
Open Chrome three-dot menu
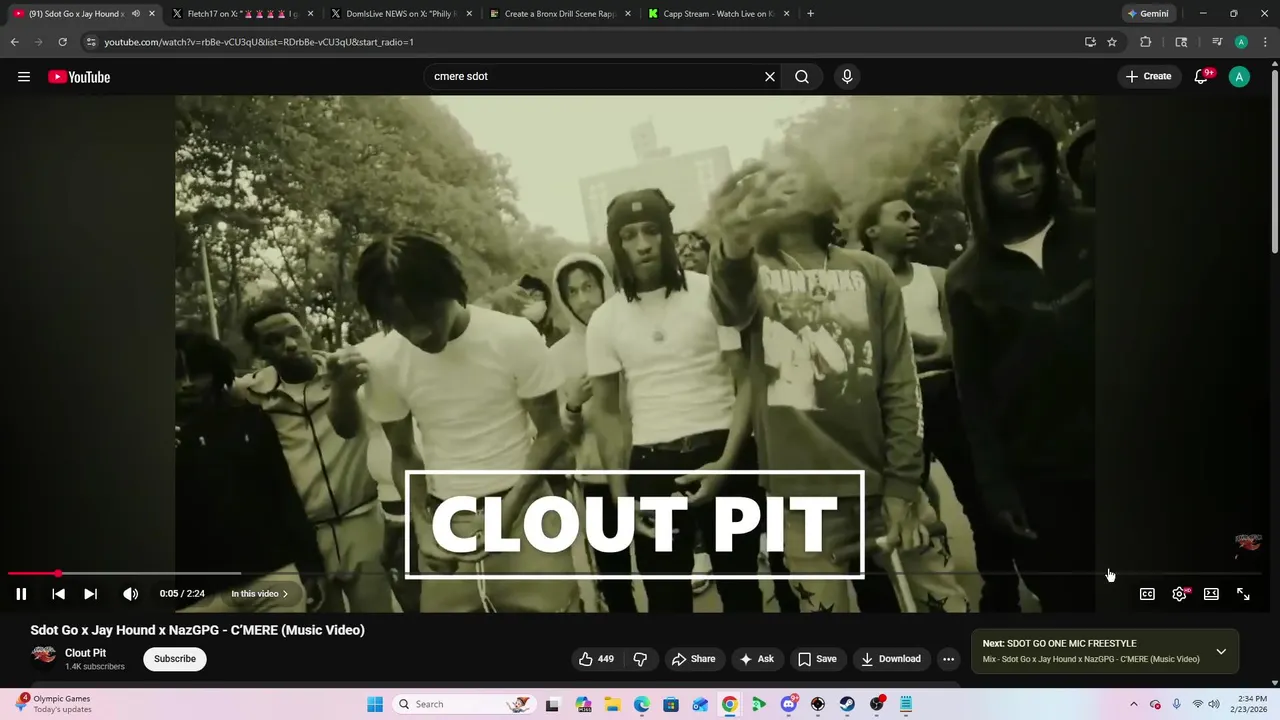pos(1265,42)
